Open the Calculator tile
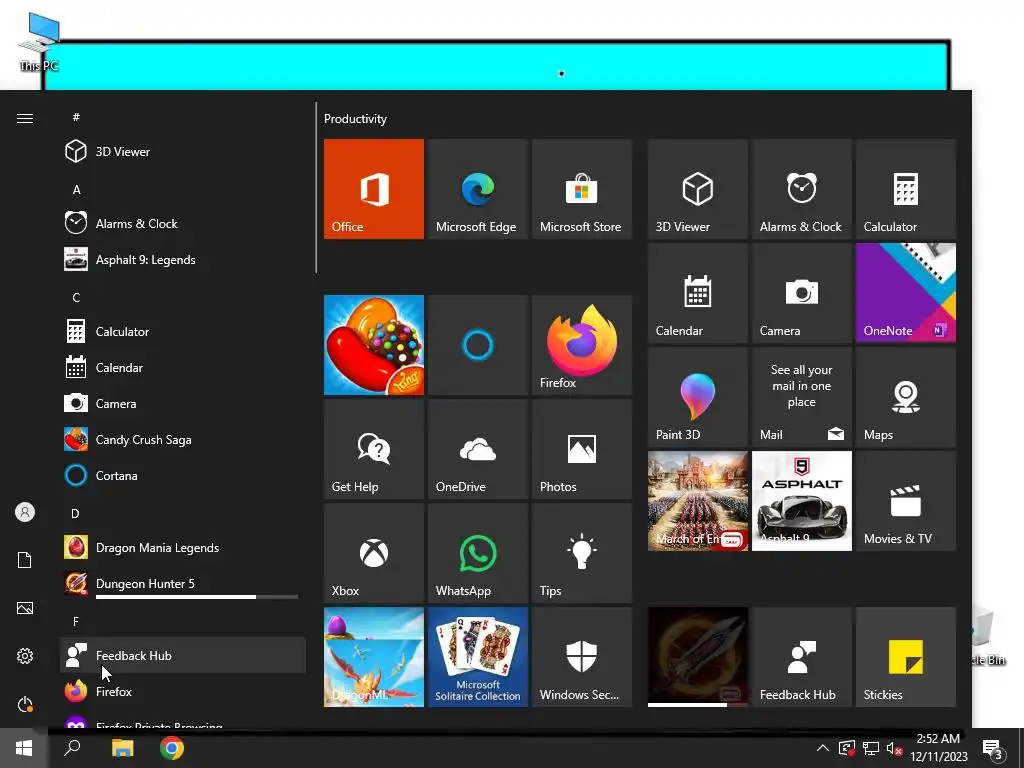Image resolution: width=1024 pixels, height=768 pixels. click(x=905, y=189)
